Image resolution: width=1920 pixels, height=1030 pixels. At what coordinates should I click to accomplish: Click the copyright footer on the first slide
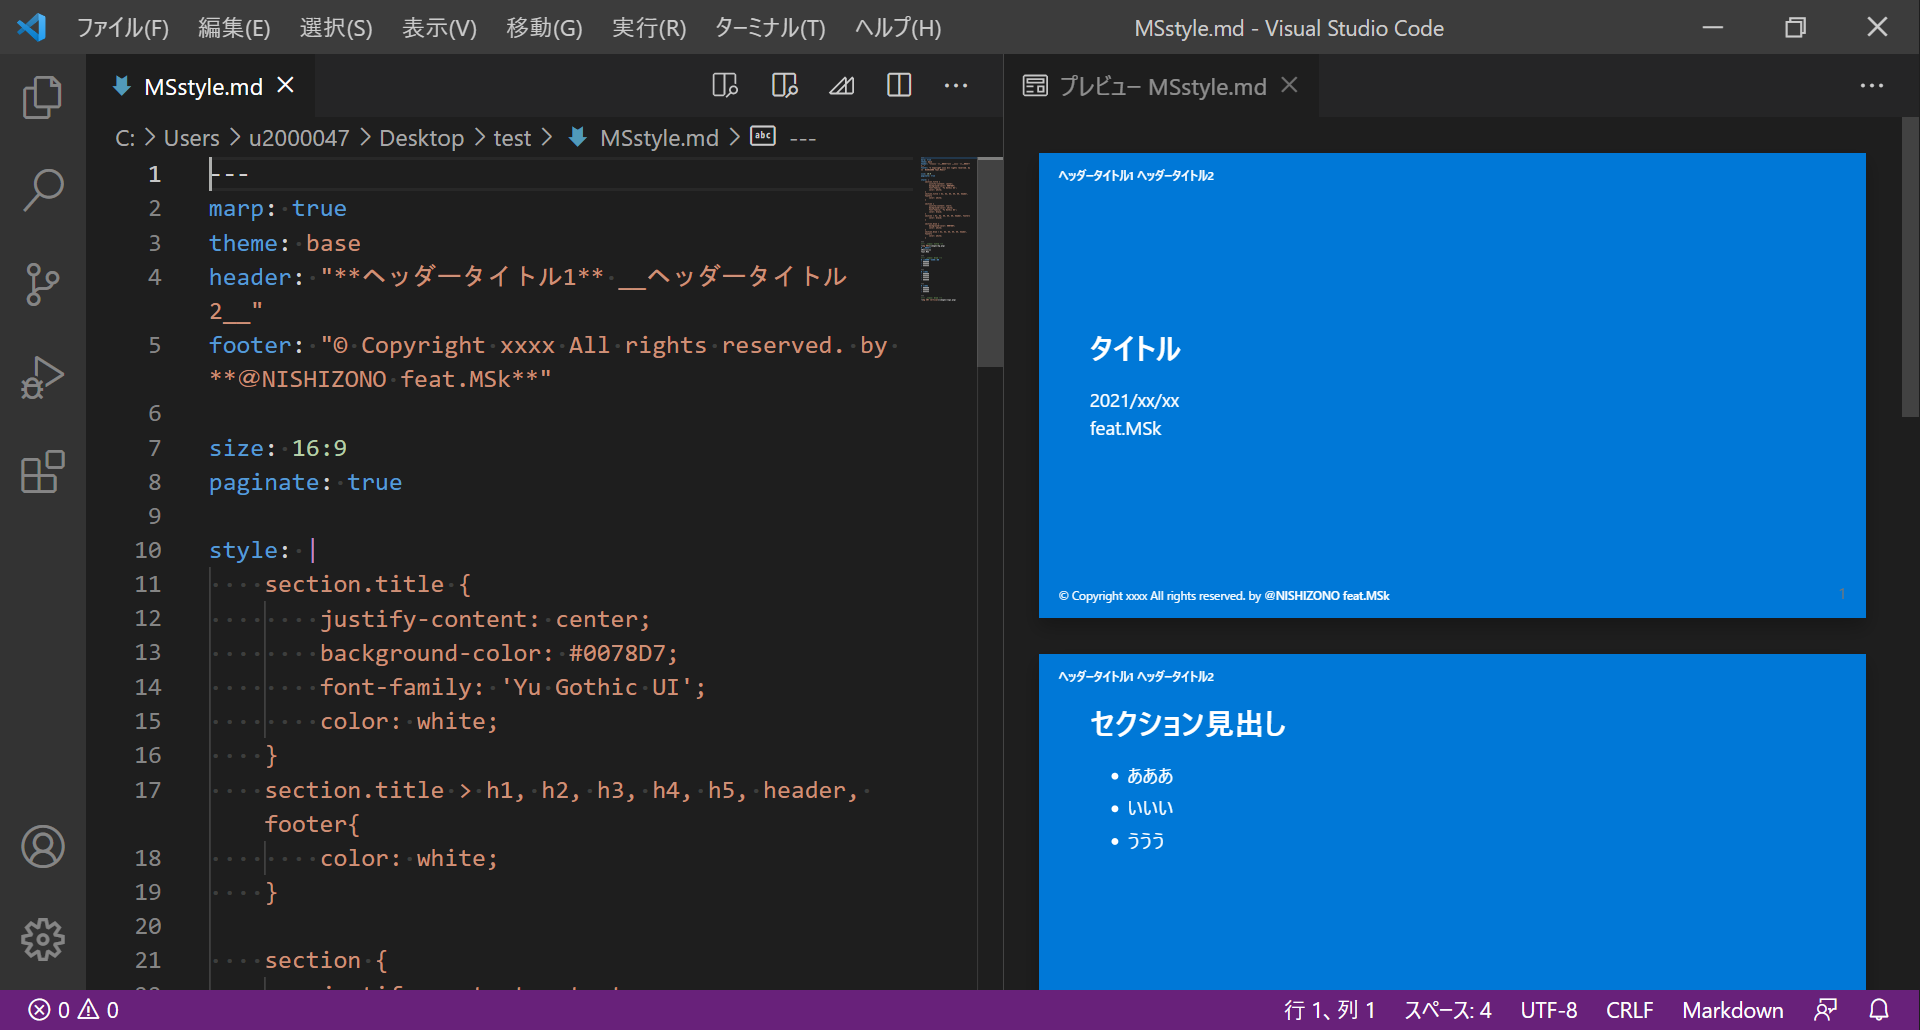click(x=1224, y=596)
